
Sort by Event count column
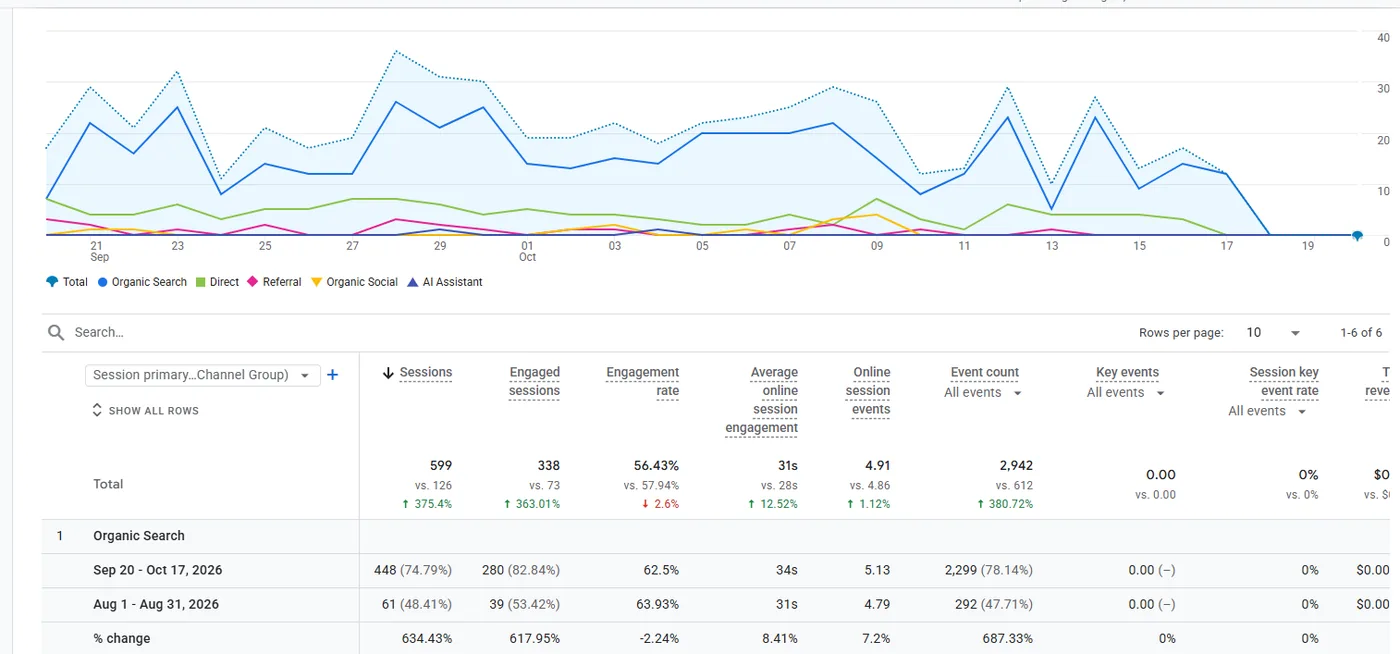click(985, 372)
